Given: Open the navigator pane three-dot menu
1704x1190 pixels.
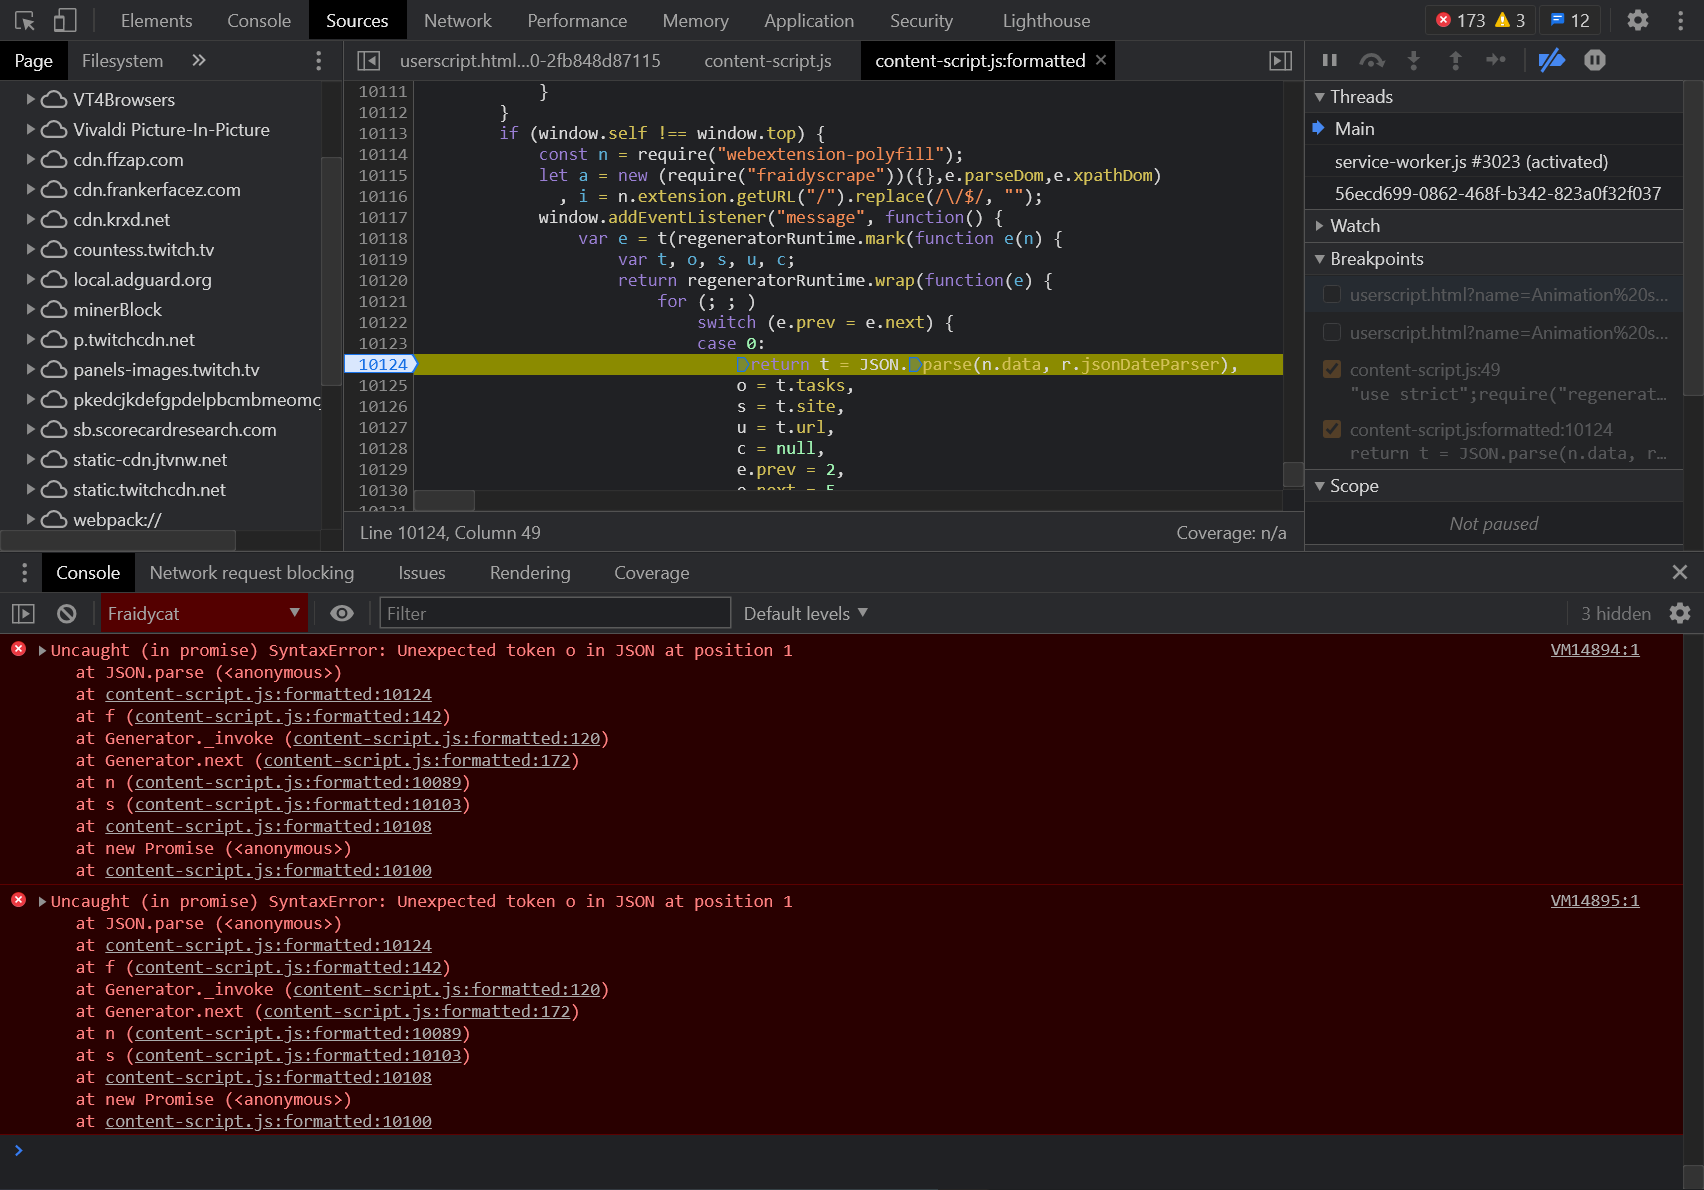Looking at the screenshot, I should [x=319, y=61].
